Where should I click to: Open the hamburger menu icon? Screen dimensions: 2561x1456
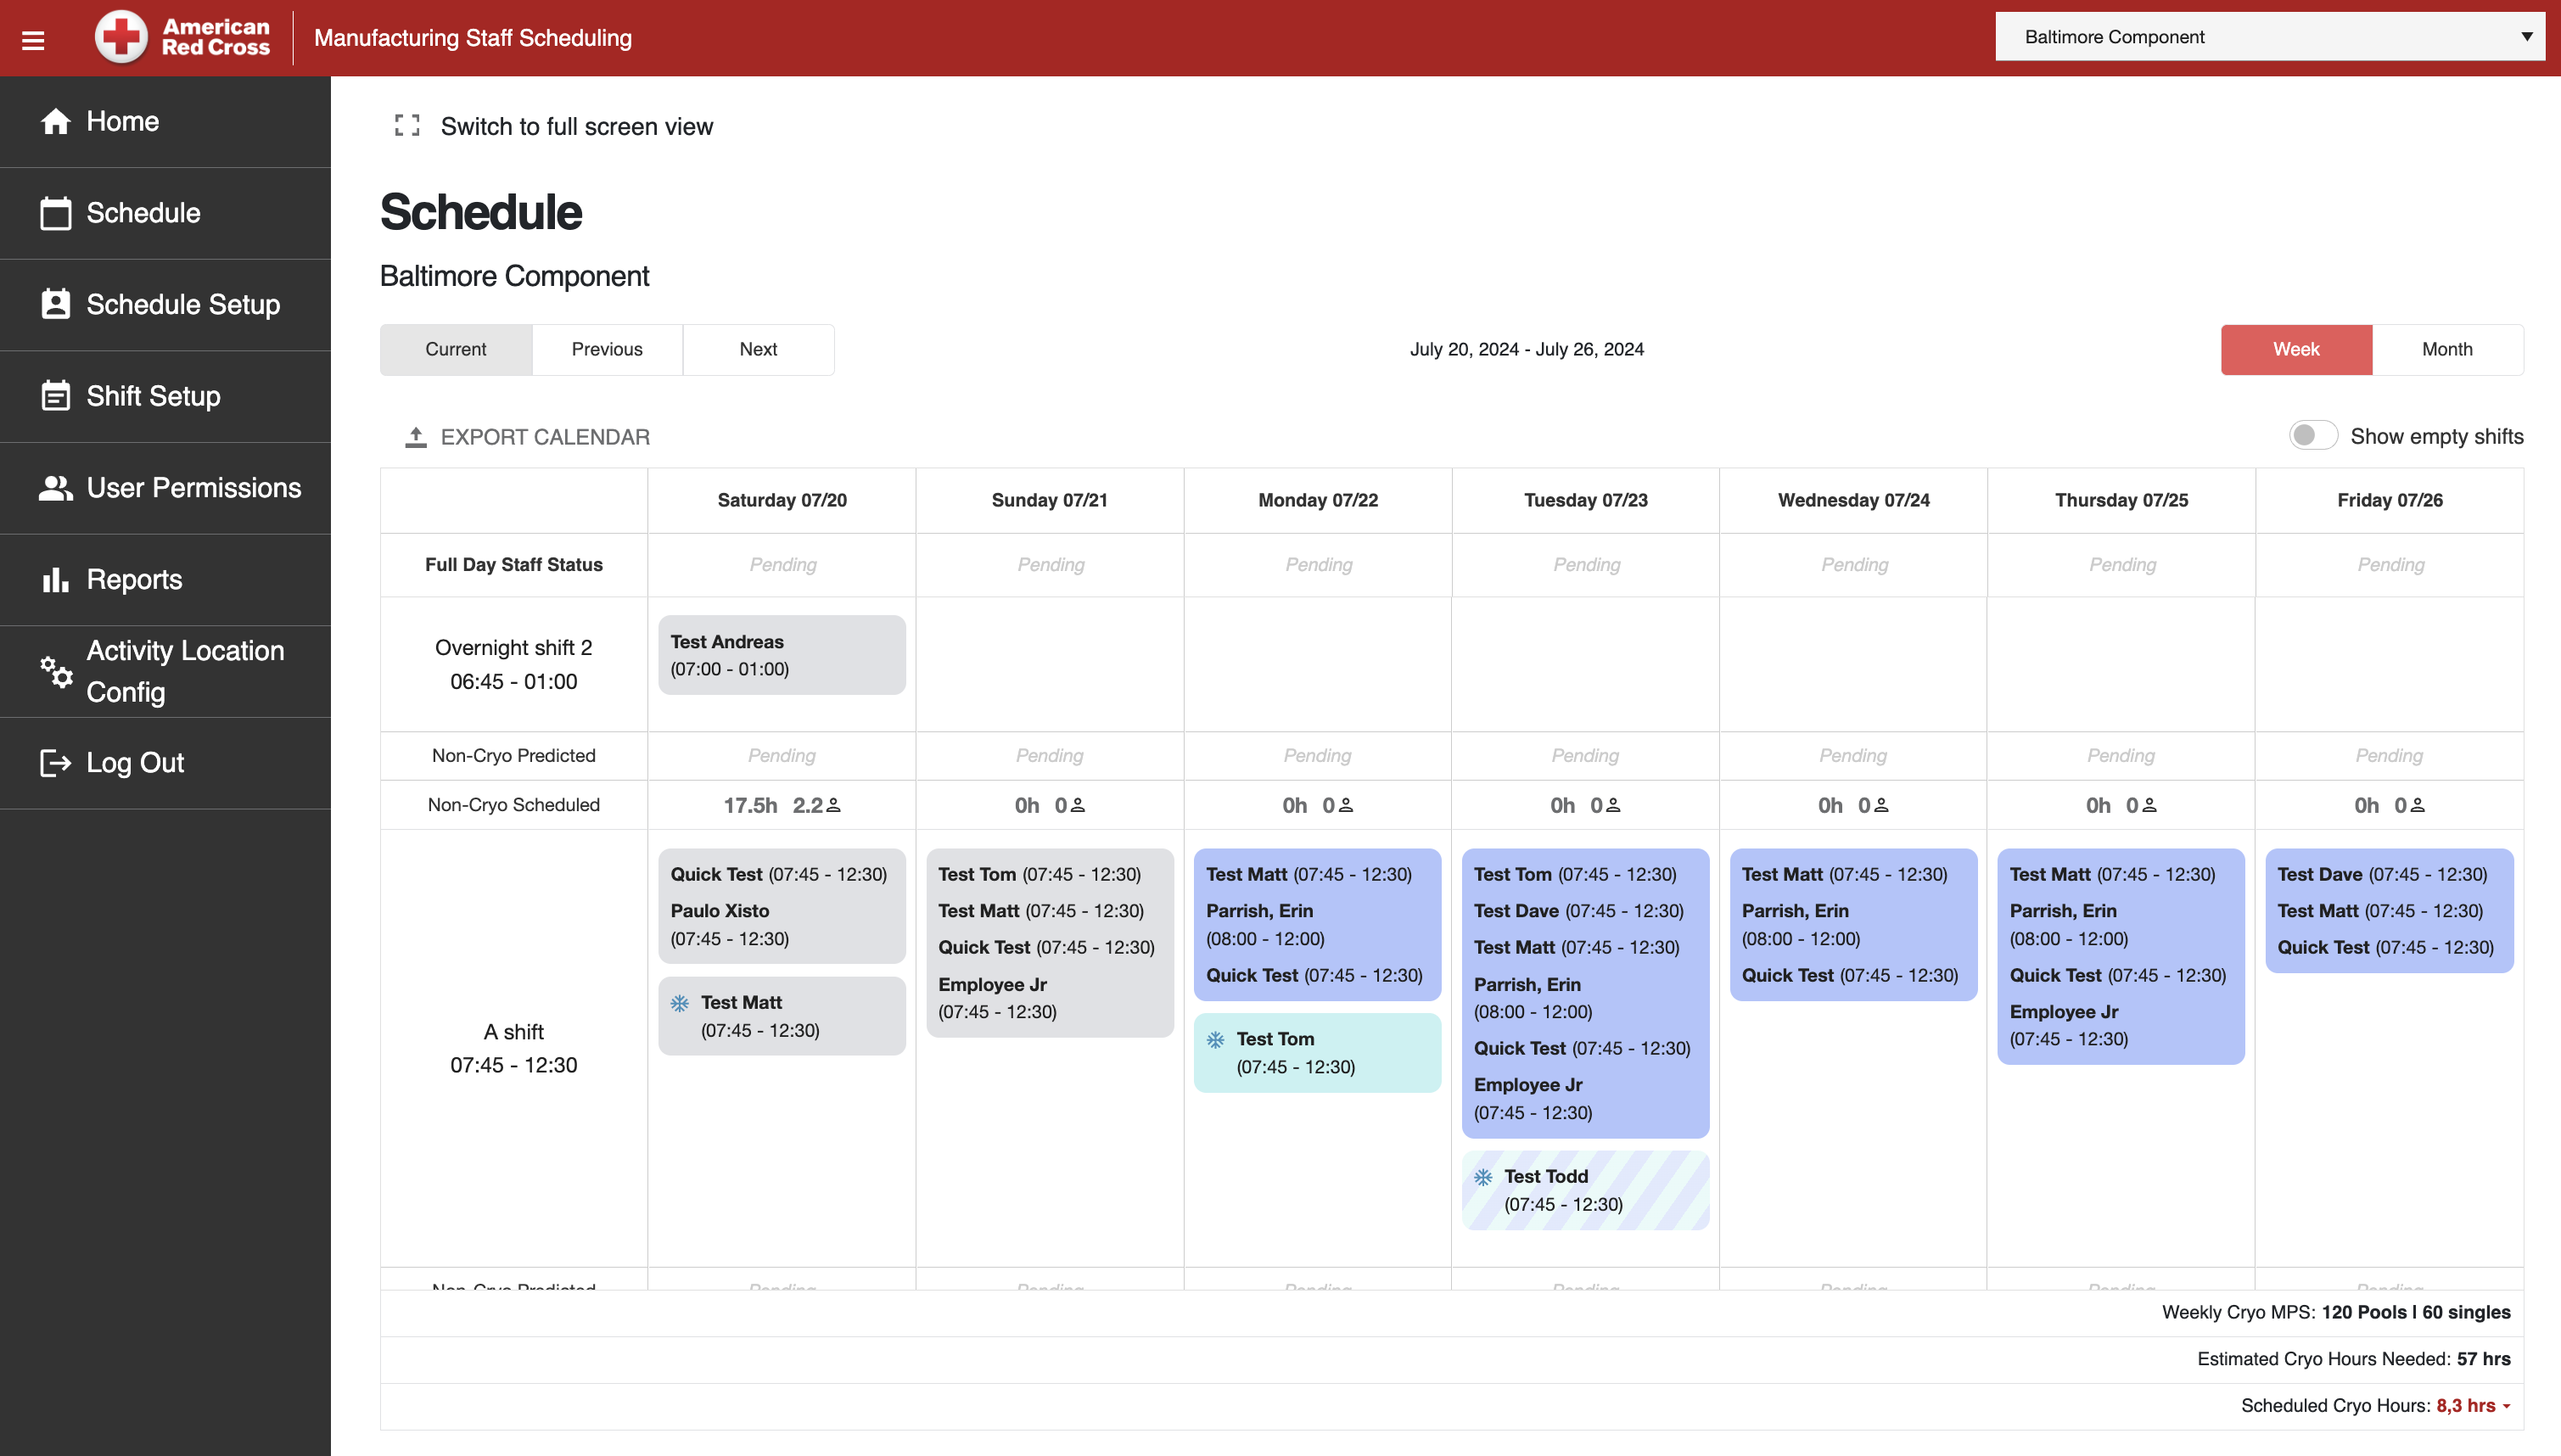33,40
